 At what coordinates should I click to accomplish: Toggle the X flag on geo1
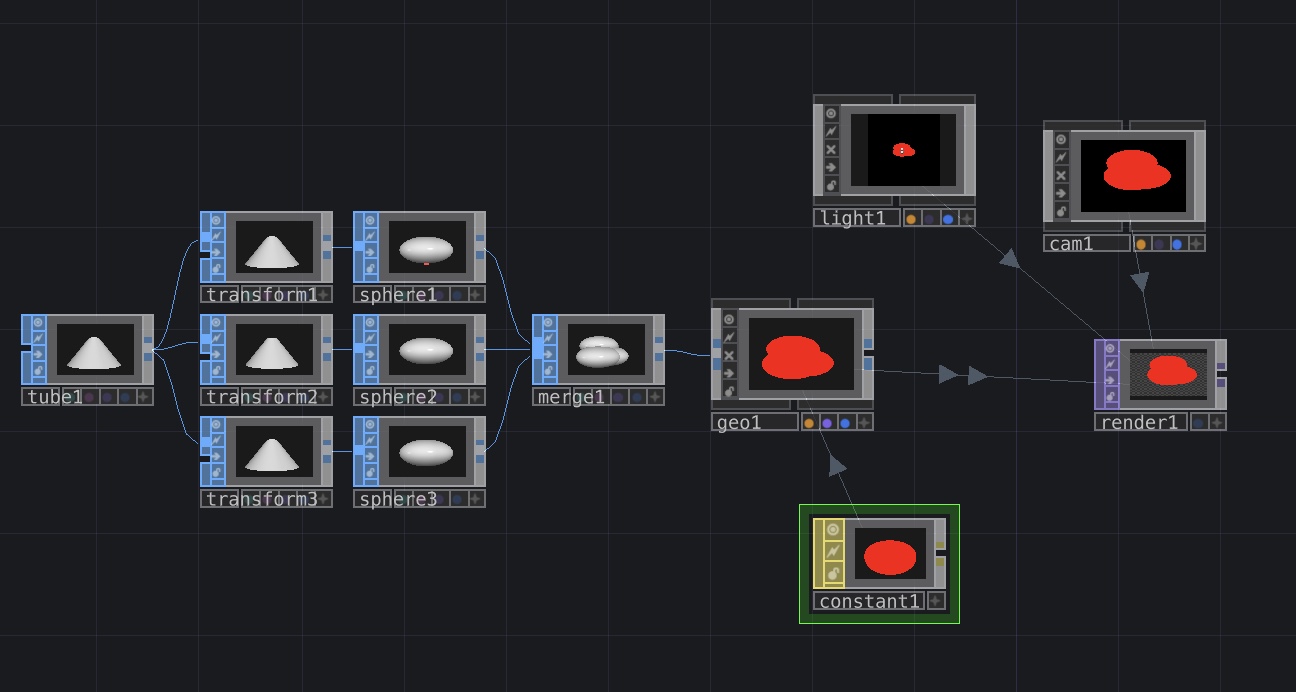pos(729,356)
